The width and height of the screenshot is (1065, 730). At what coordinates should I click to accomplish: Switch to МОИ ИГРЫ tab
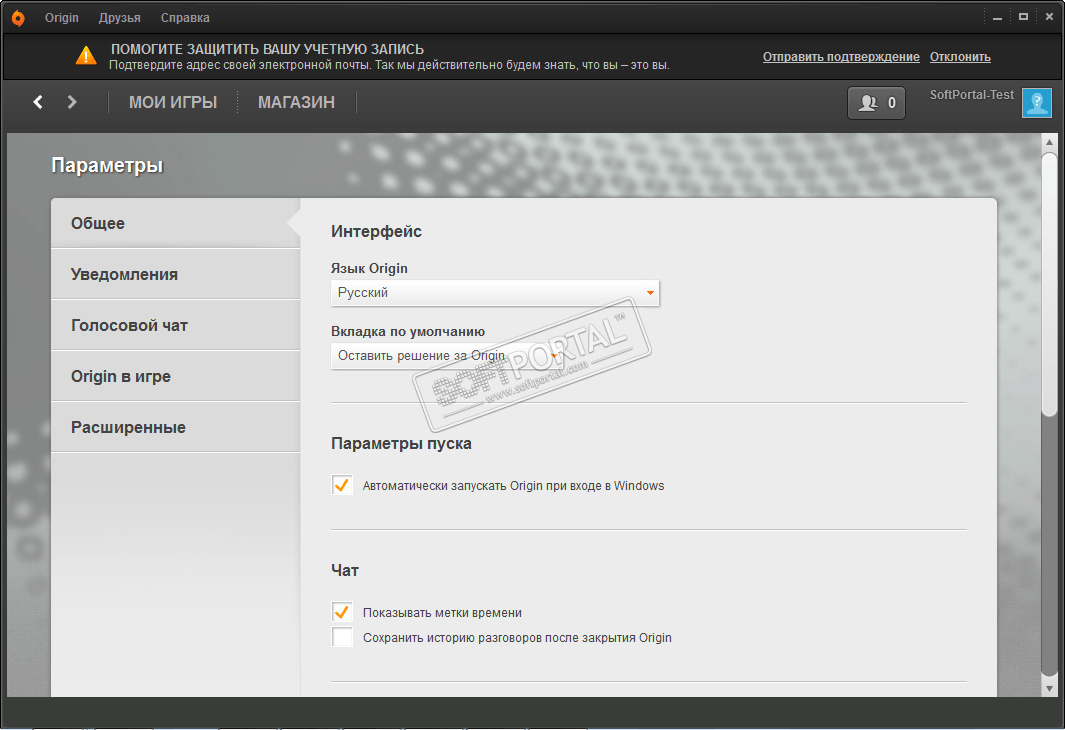[173, 102]
